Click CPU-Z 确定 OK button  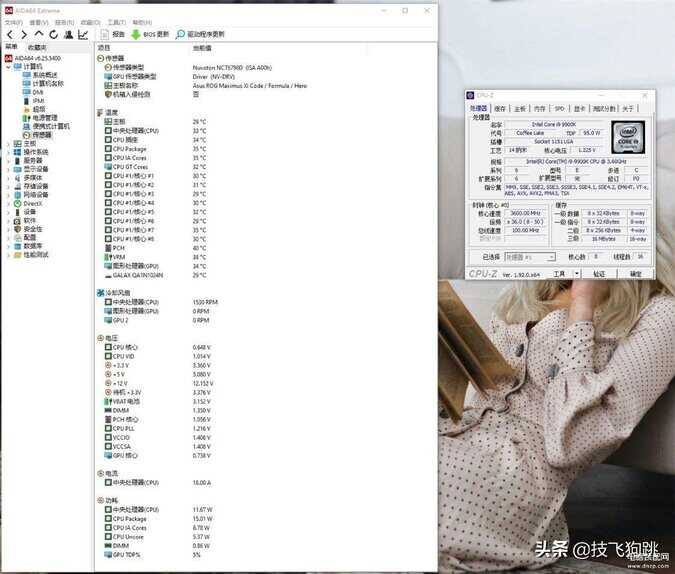point(636,273)
